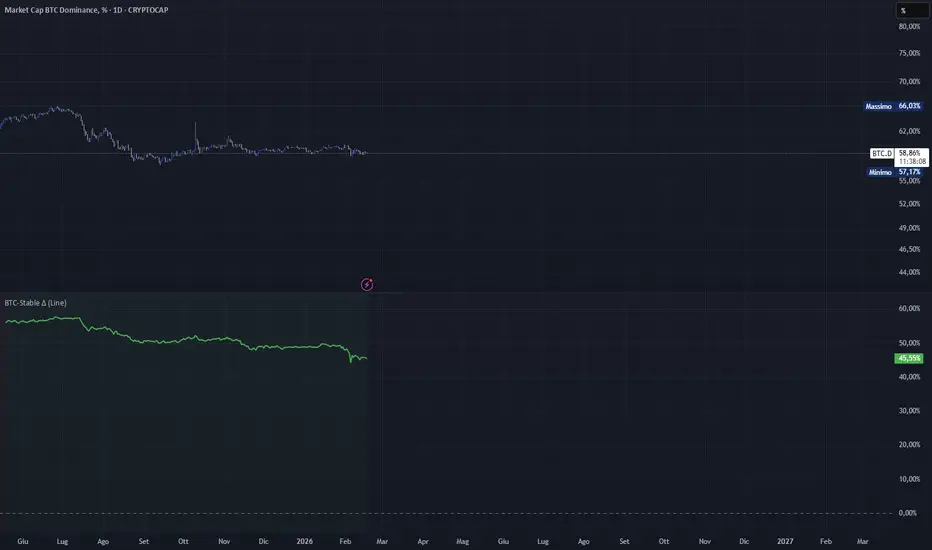Screen dimensions: 932x550
Task: Click the green 45,55% indicator value label
Action: 909,359
